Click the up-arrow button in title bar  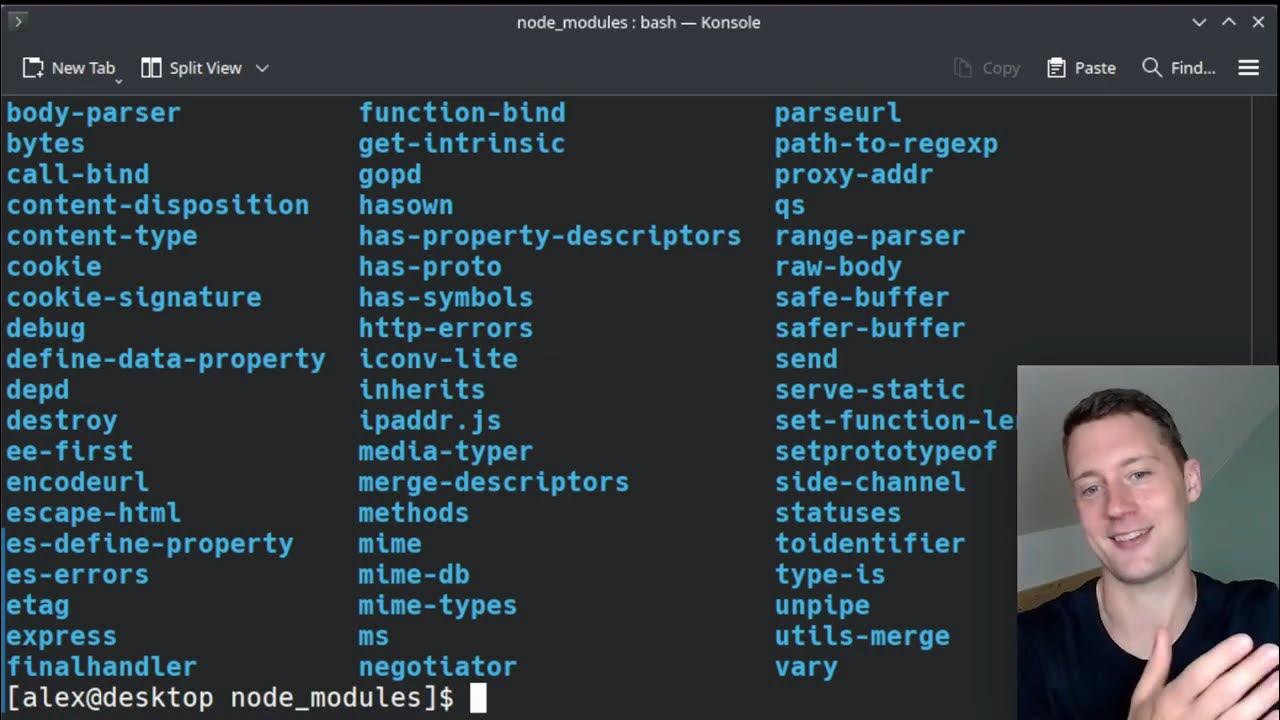[1229, 22]
